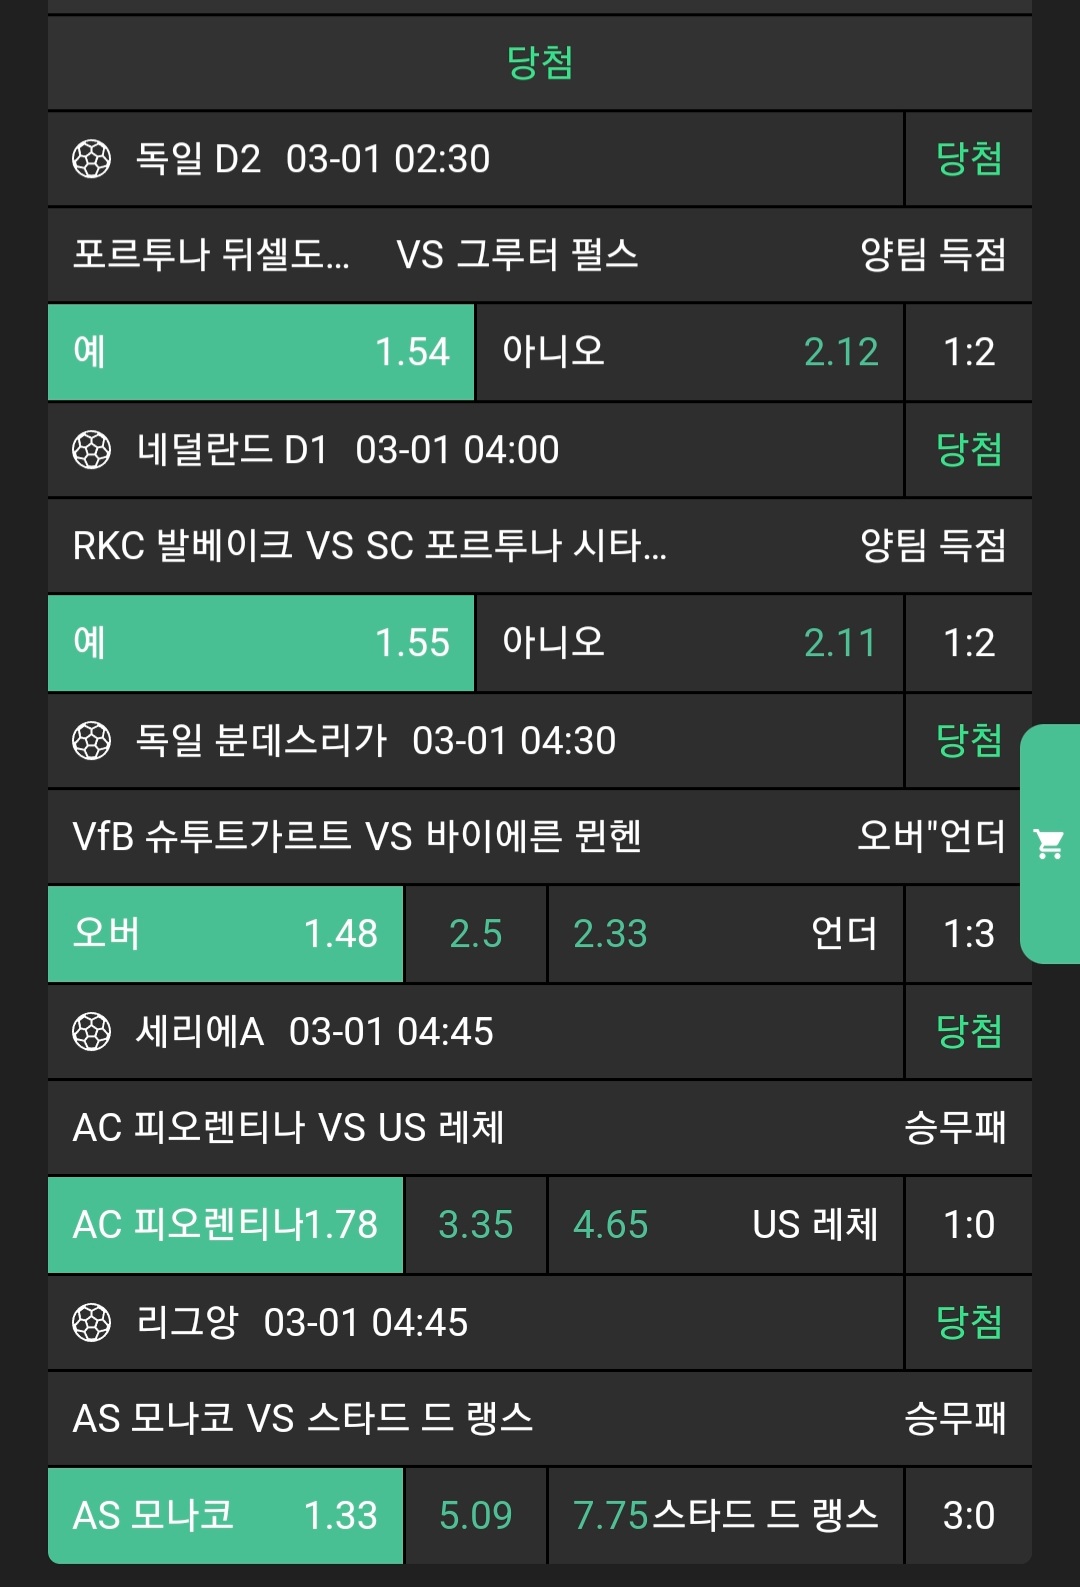Choose the 3.35 draw odds
The height and width of the screenshot is (1587, 1080).
pyautogui.click(x=476, y=1225)
